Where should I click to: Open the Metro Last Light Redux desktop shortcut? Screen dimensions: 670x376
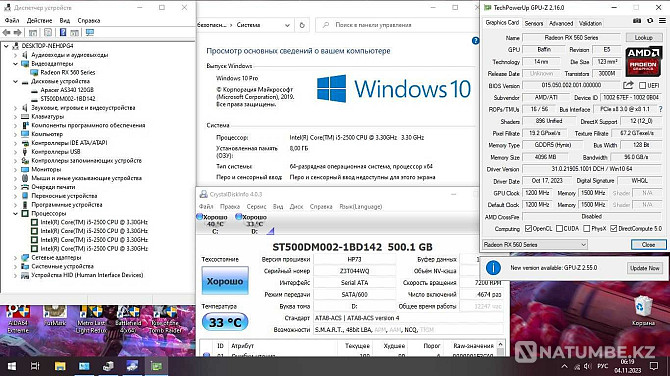coord(91,319)
